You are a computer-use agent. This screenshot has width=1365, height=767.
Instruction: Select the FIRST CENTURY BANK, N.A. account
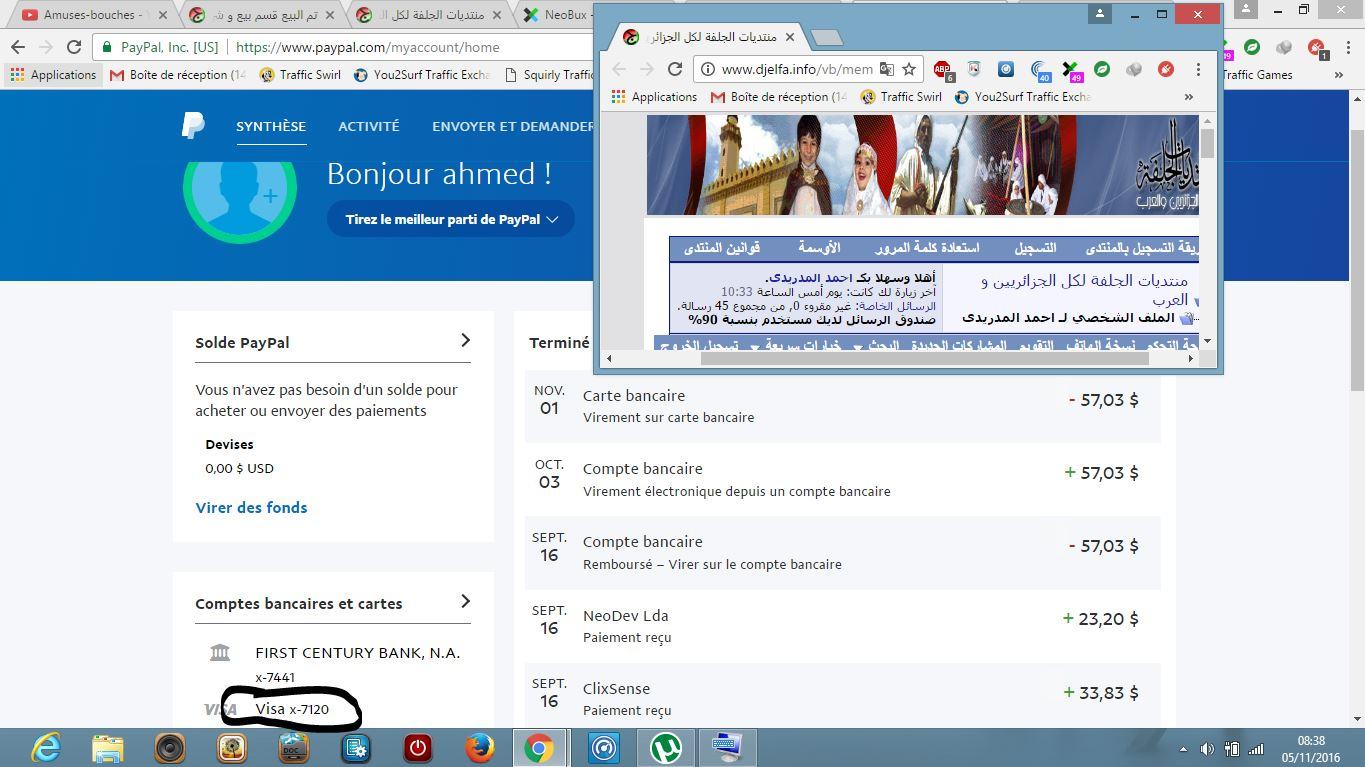357,652
